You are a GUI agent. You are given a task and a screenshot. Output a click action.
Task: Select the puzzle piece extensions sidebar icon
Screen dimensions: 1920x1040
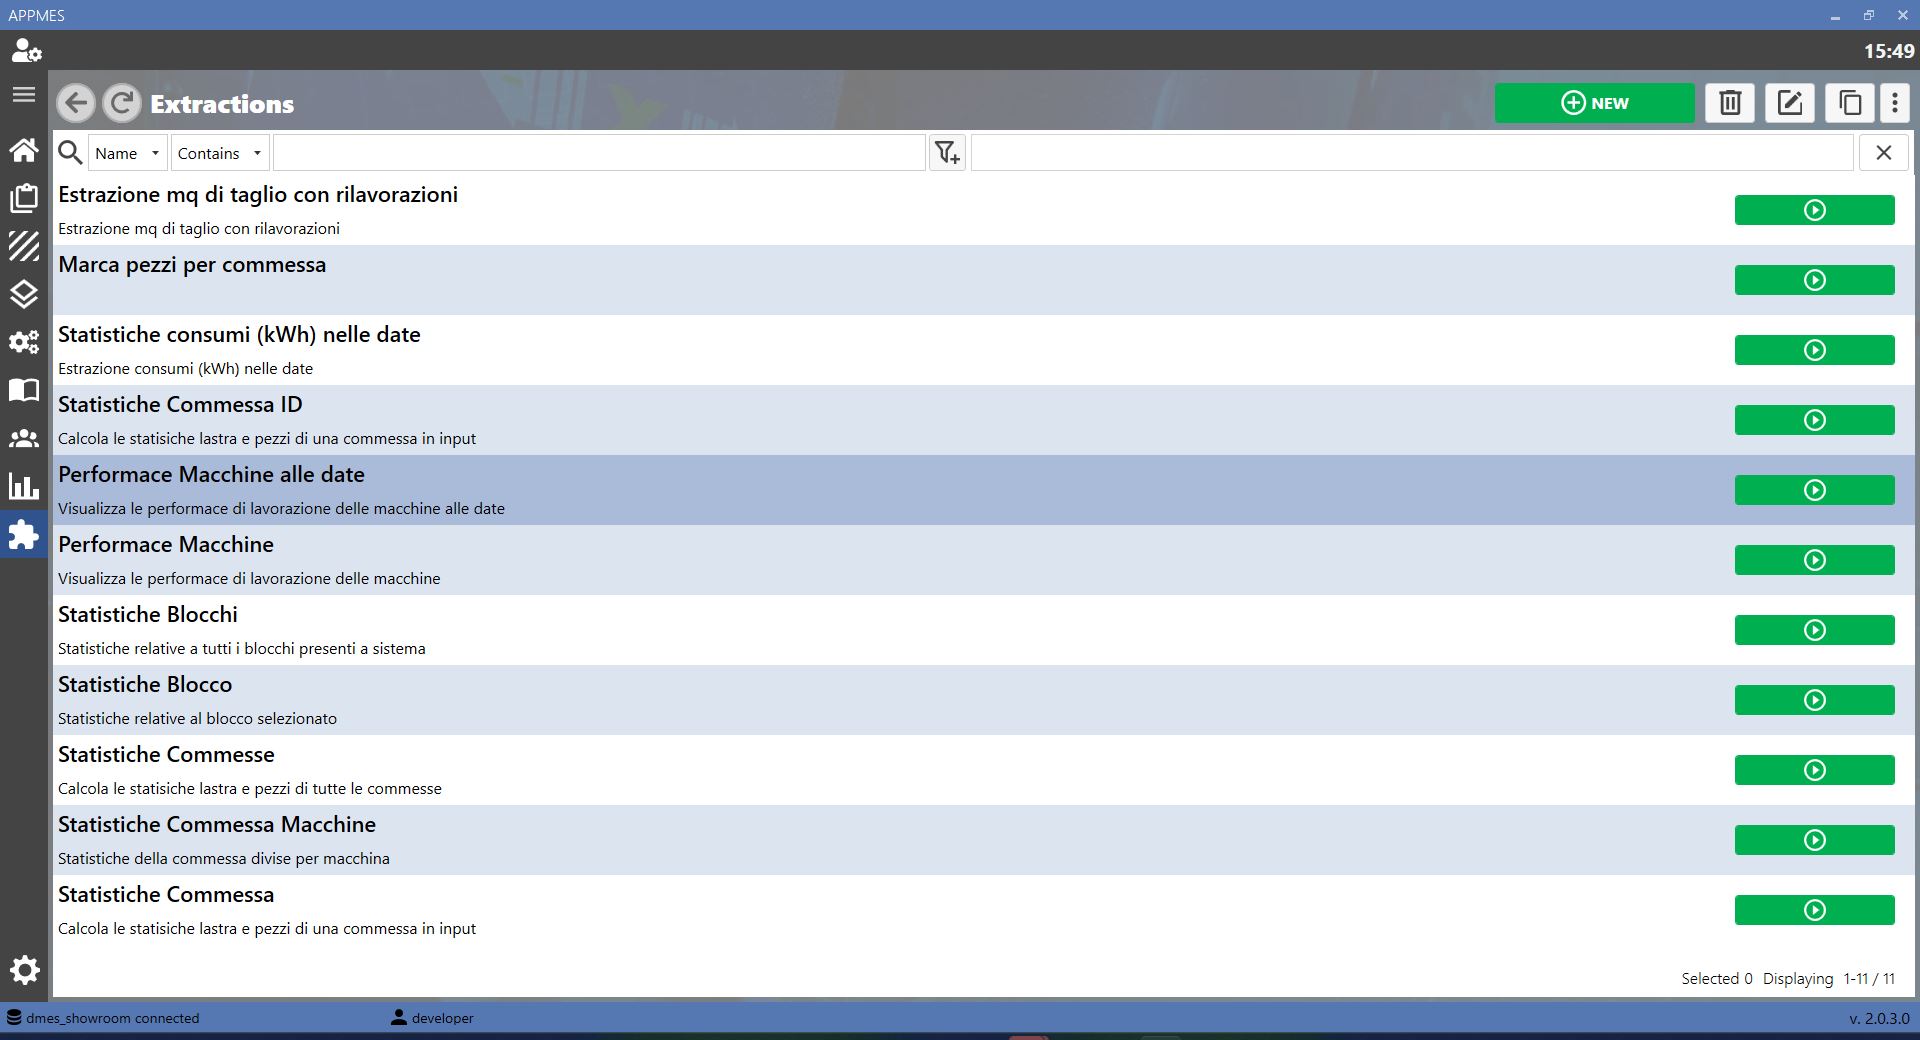tap(24, 535)
